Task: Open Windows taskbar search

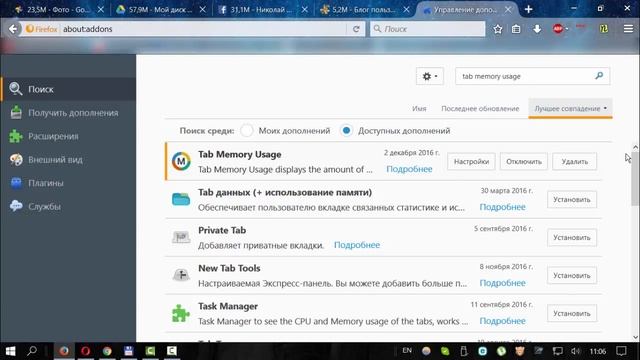Action: click(x=32, y=351)
